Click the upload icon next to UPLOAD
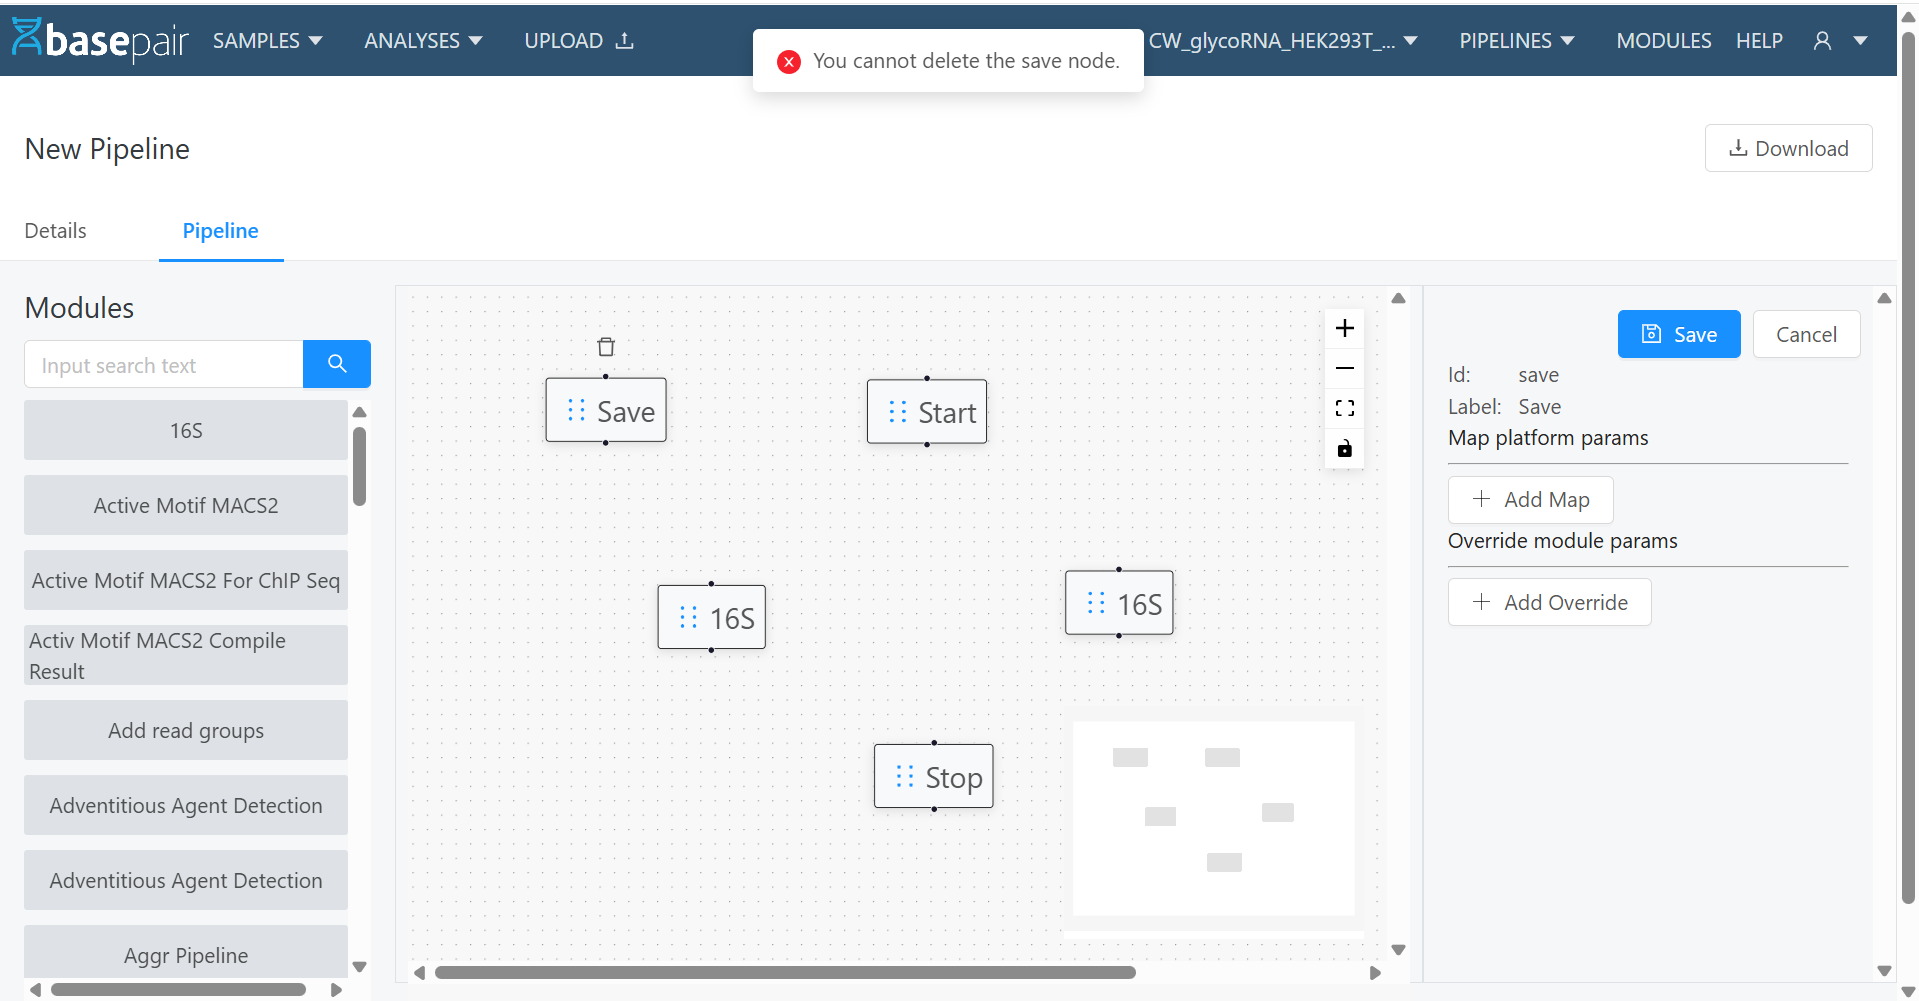1919x1001 pixels. [x=624, y=41]
